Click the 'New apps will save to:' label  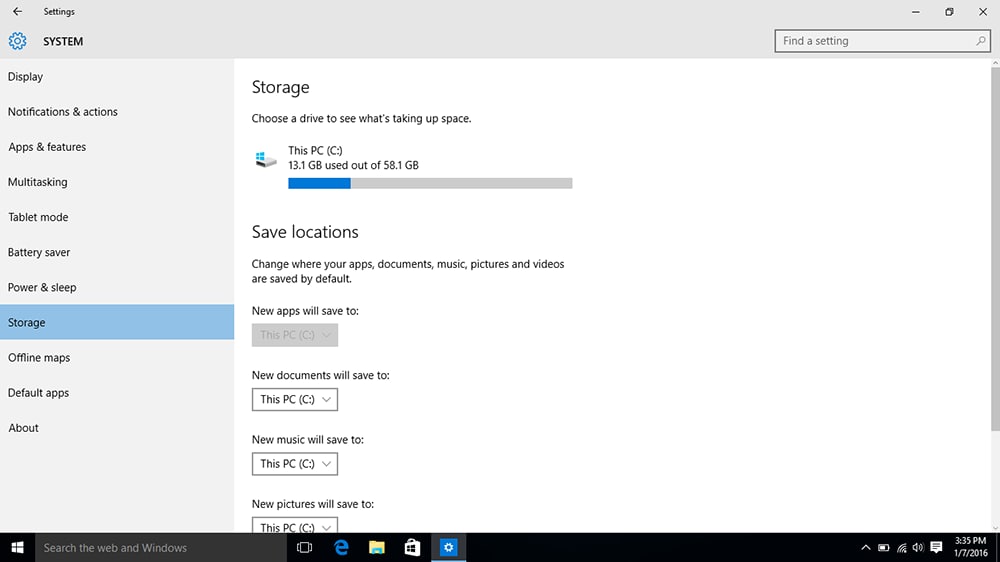pyautogui.click(x=305, y=311)
